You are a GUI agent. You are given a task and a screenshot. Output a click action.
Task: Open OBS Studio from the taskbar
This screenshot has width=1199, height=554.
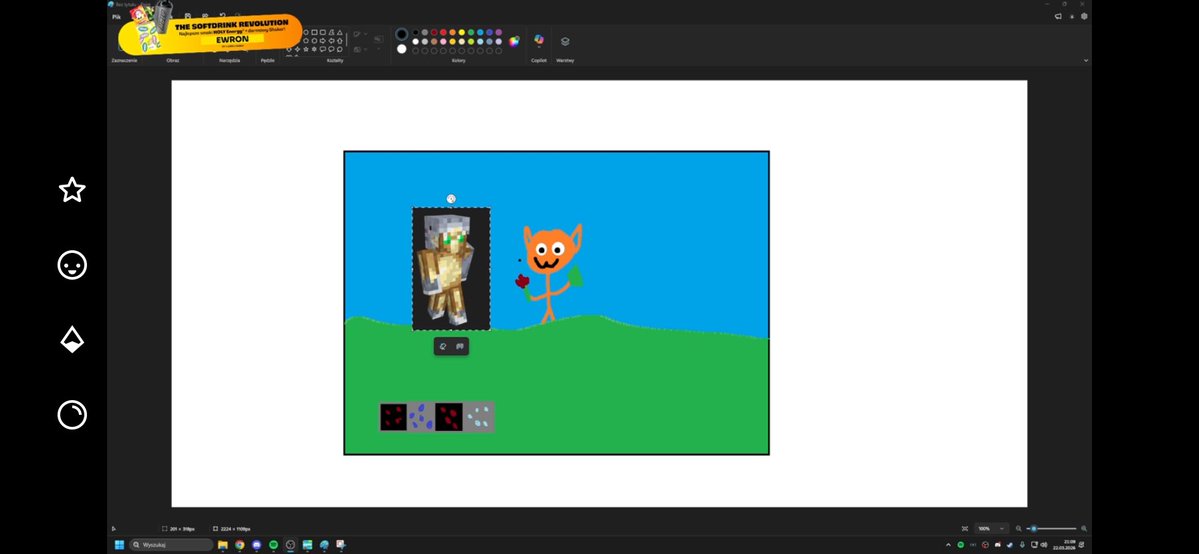pos(291,545)
